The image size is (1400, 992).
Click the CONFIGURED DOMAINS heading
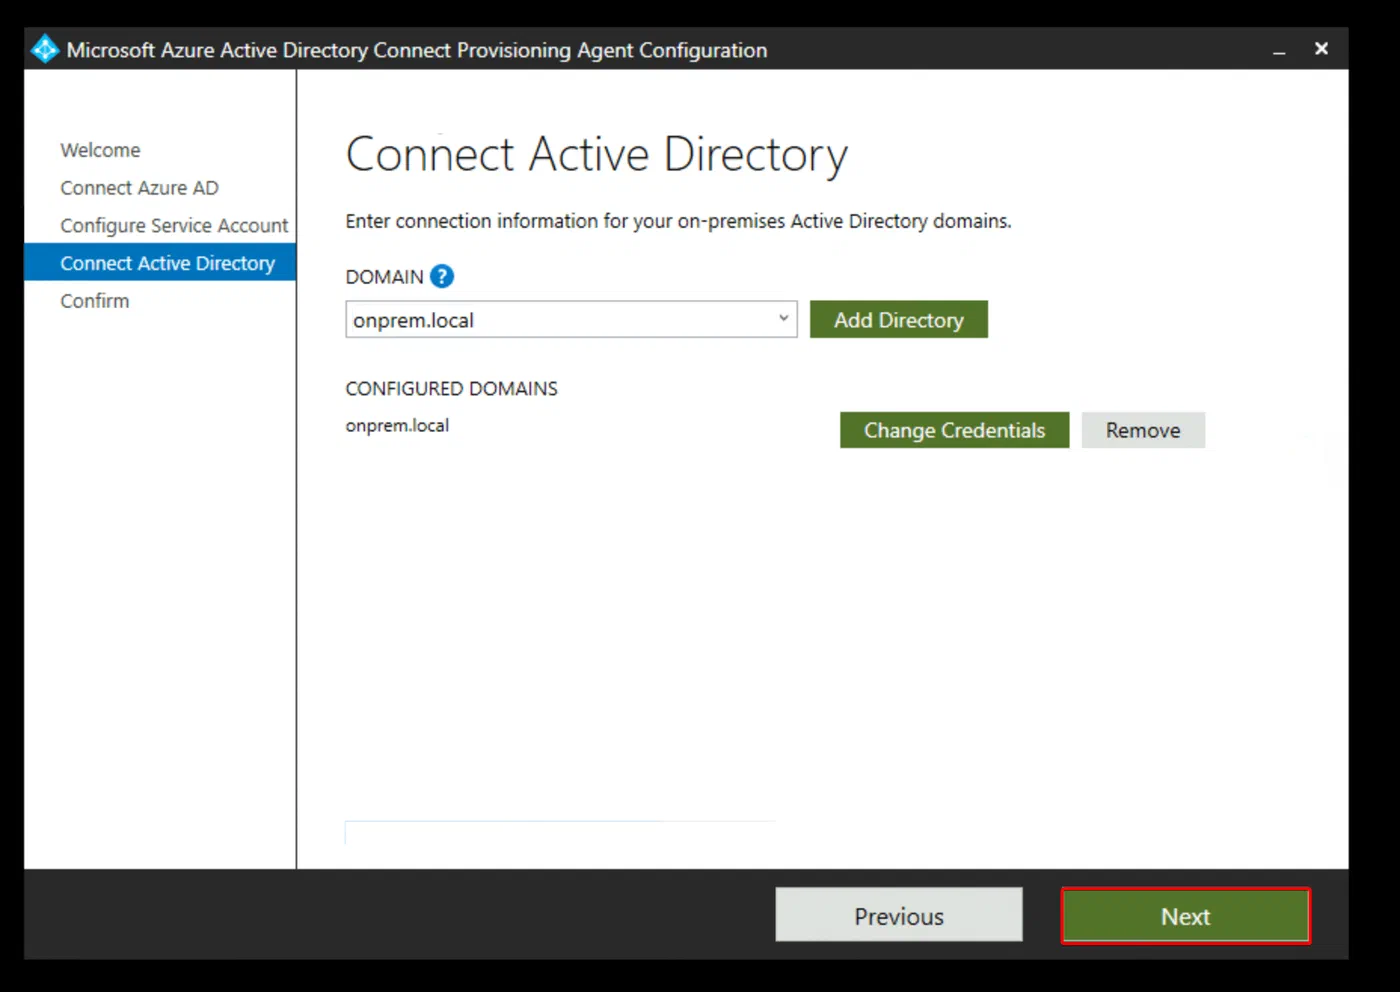click(451, 388)
